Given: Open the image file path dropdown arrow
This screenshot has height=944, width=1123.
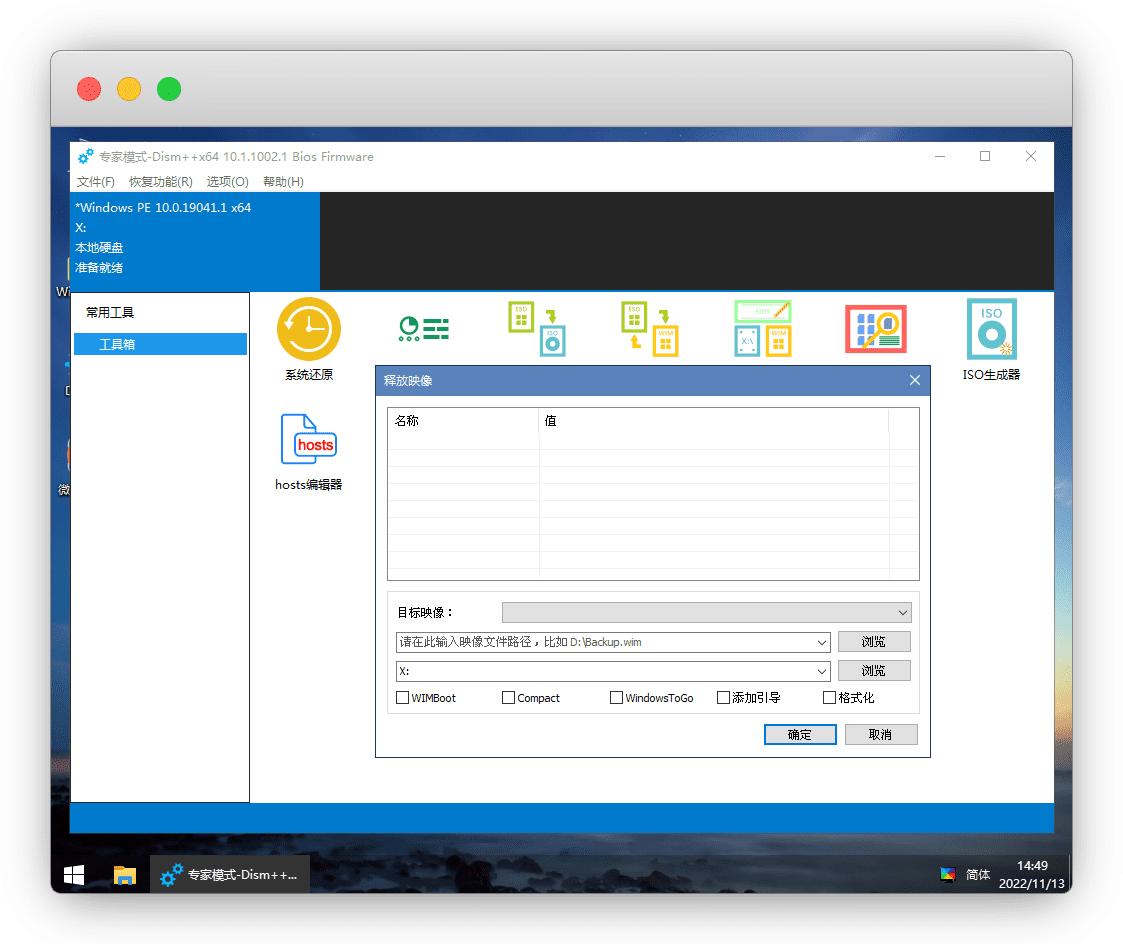Looking at the screenshot, I should pos(822,642).
